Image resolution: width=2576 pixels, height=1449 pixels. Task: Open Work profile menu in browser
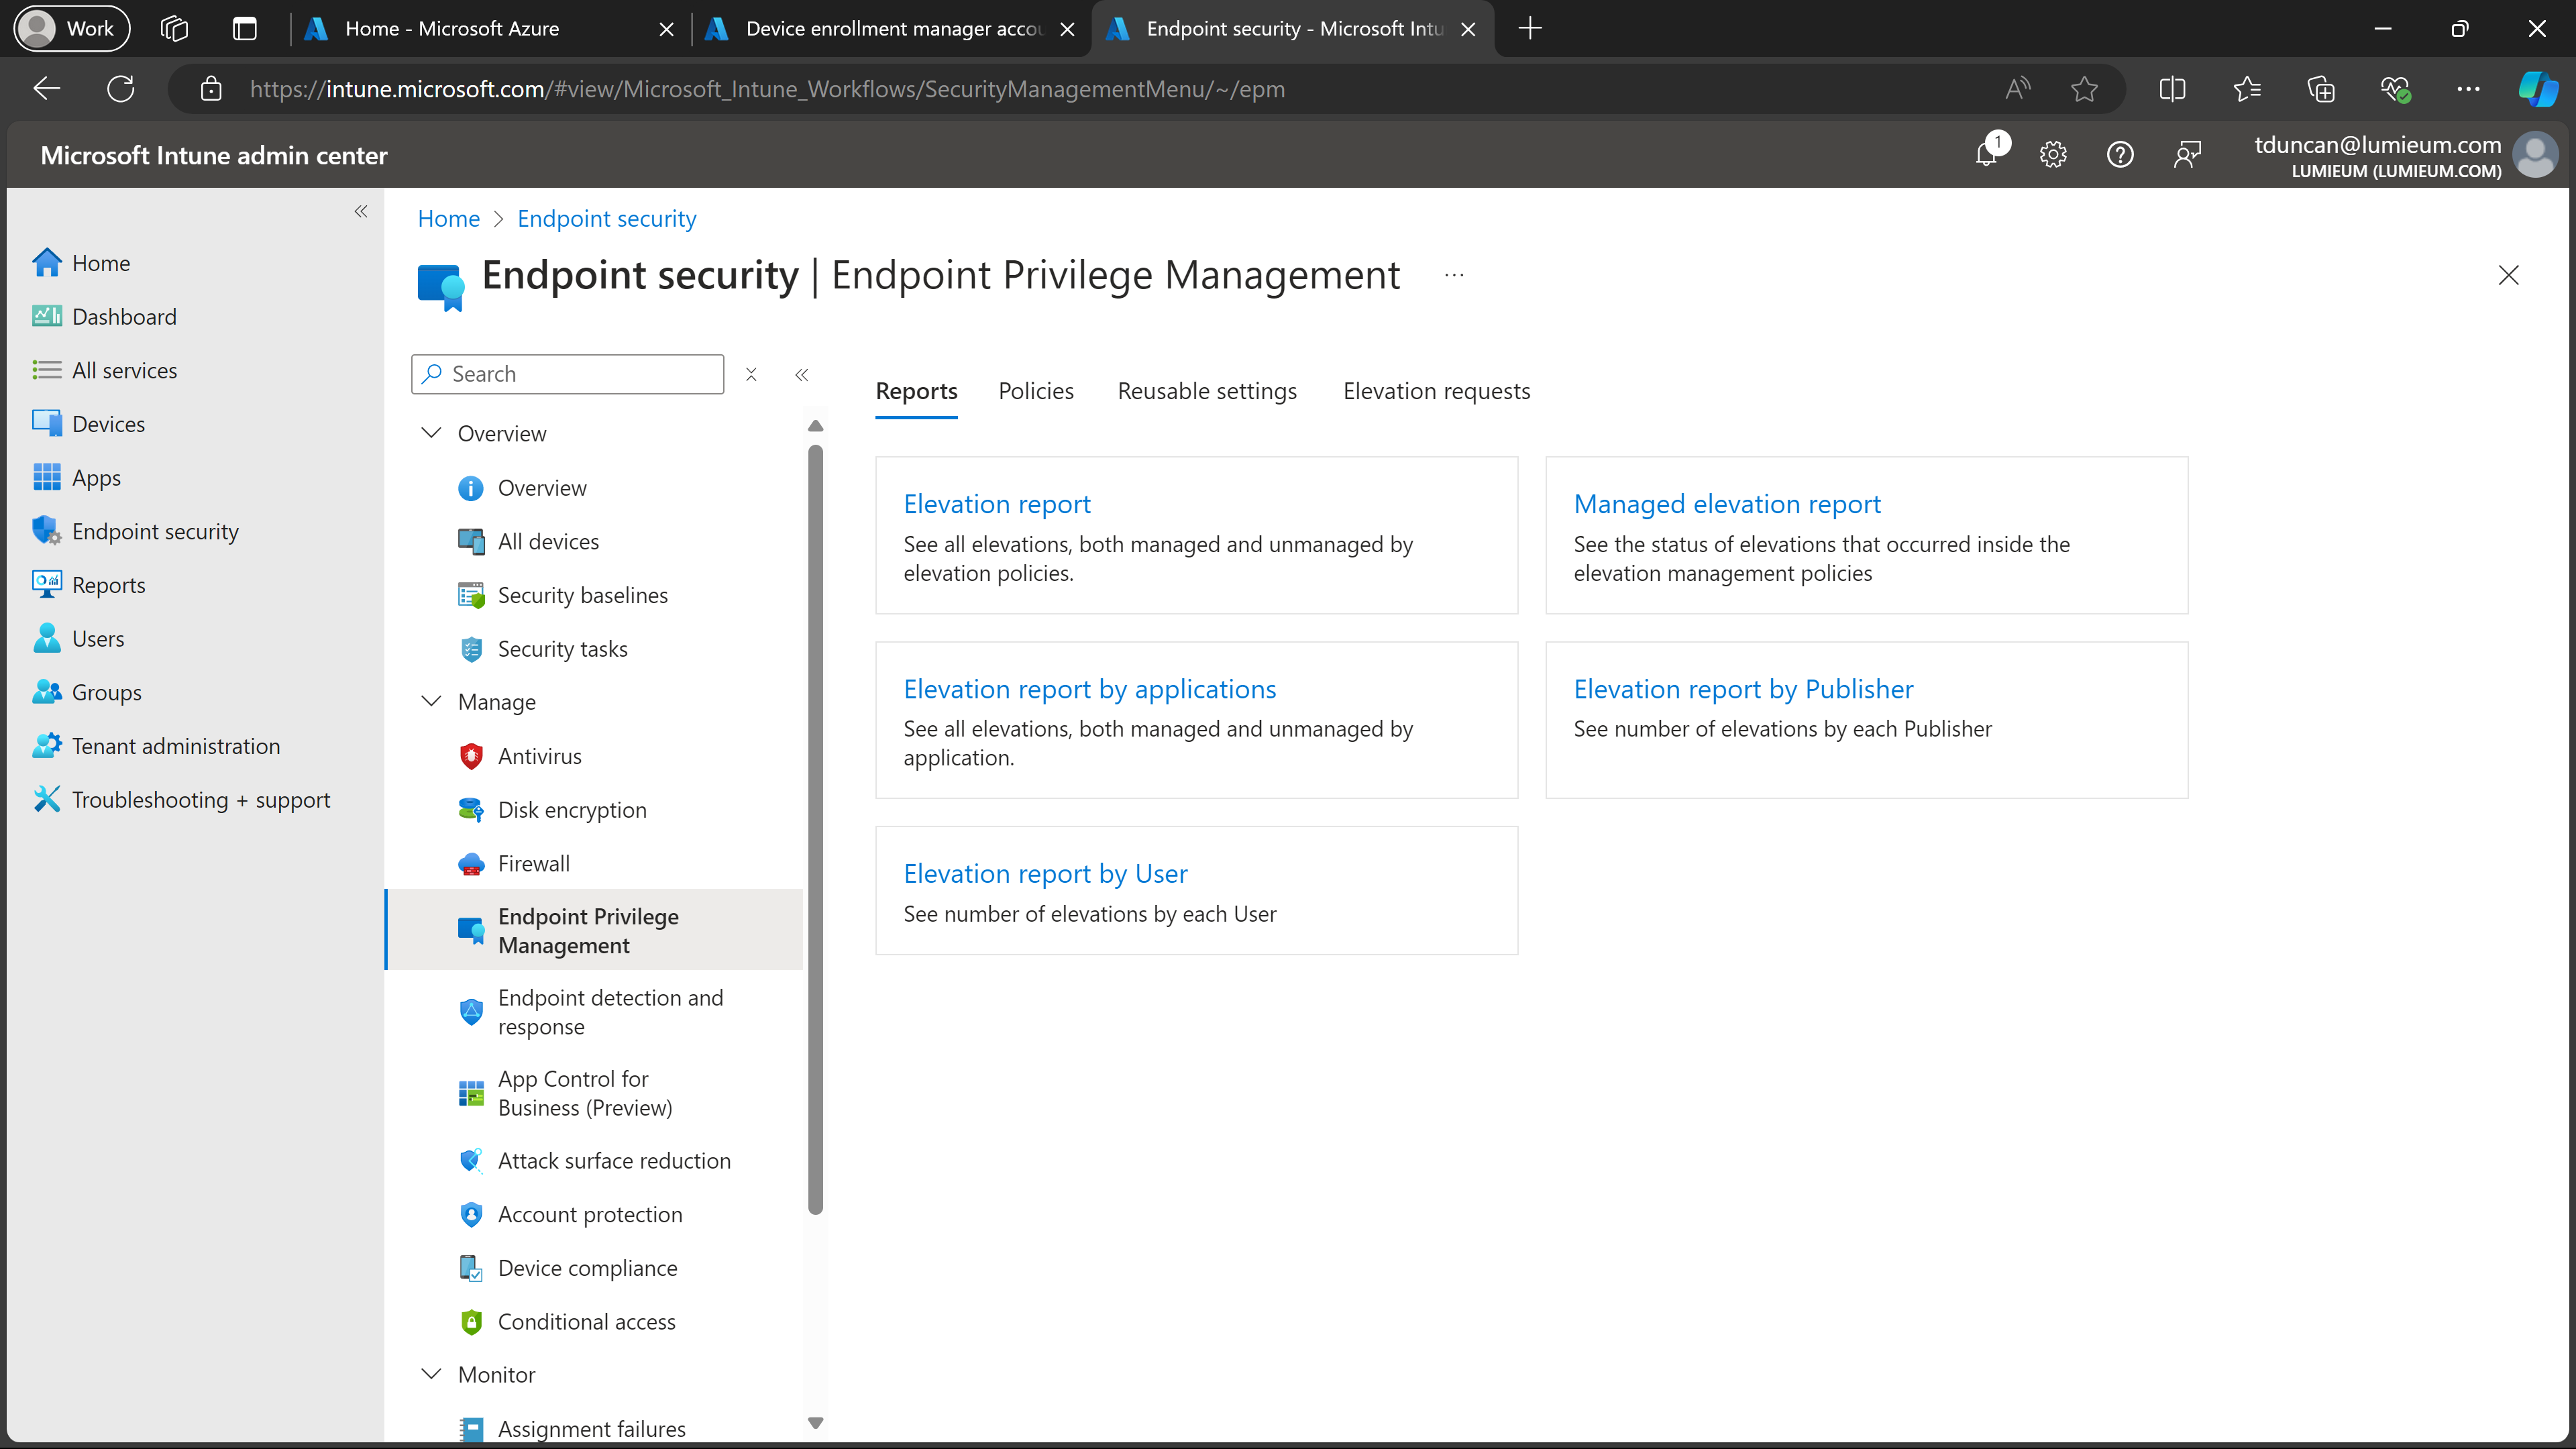point(72,28)
